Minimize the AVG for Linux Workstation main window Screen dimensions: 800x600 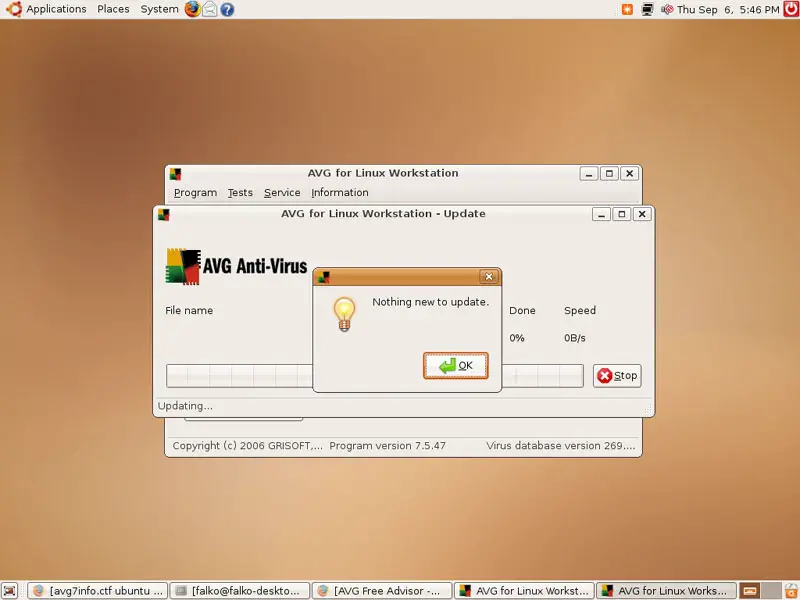tap(589, 174)
